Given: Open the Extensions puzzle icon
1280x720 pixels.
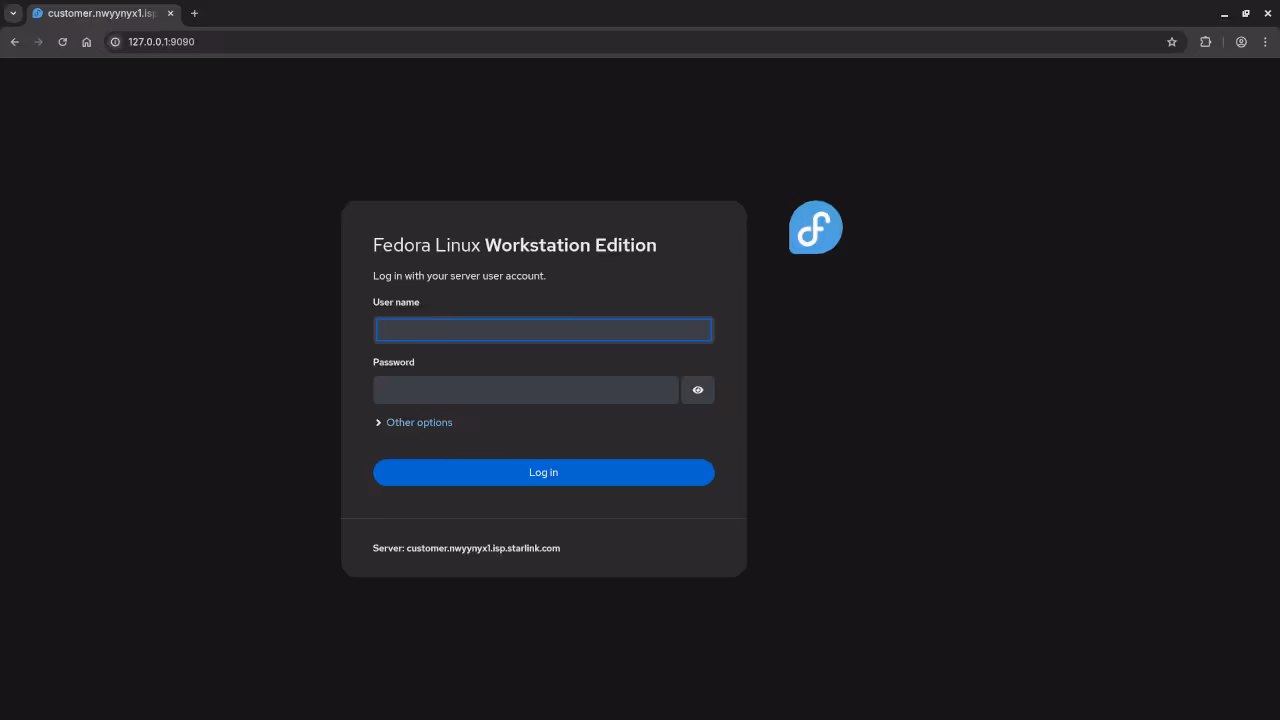Looking at the screenshot, I should click(x=1205, y=42).
